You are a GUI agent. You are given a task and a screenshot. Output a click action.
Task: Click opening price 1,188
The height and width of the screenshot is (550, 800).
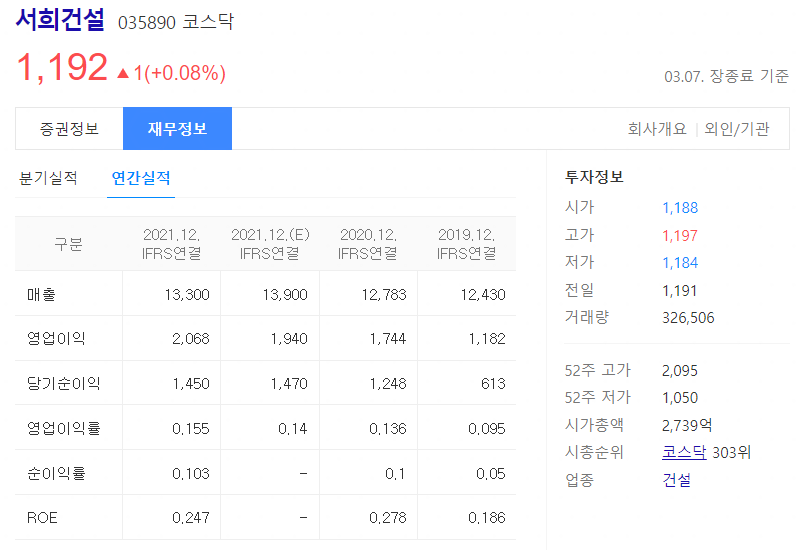[x=680, y=208]
